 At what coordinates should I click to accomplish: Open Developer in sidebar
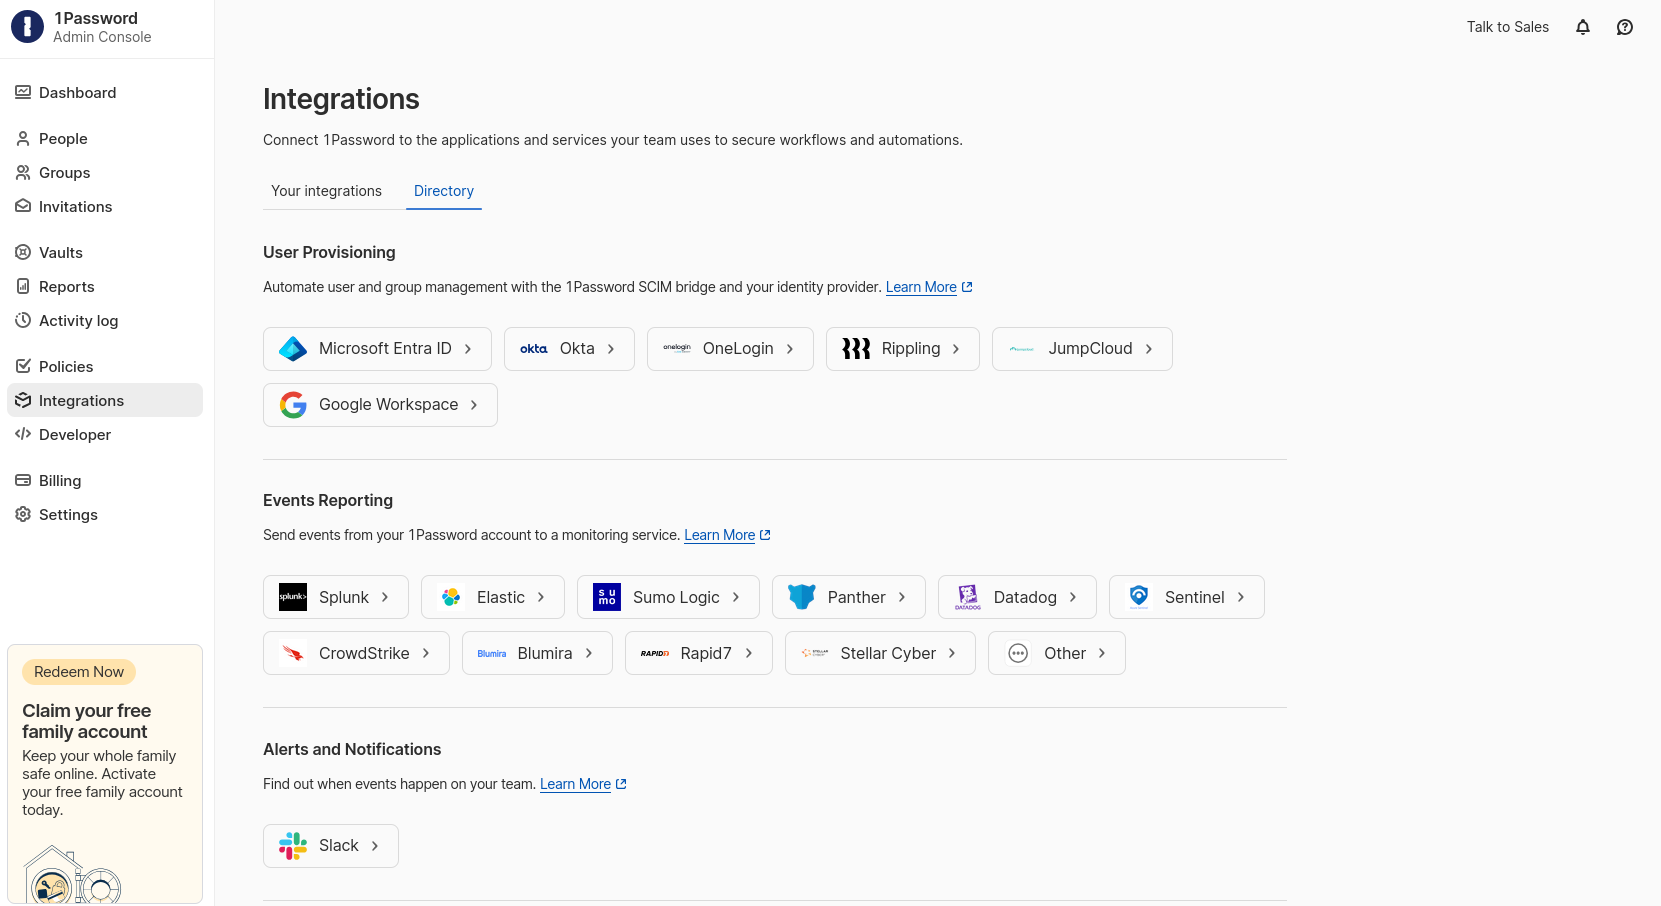105,435
